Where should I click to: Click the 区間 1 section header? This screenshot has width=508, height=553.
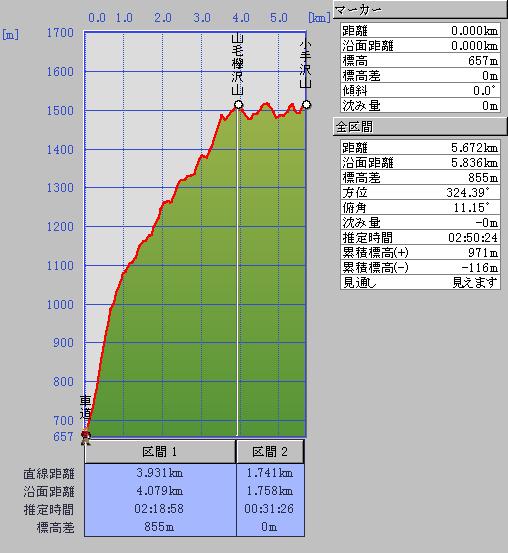[x=160, y=451]
